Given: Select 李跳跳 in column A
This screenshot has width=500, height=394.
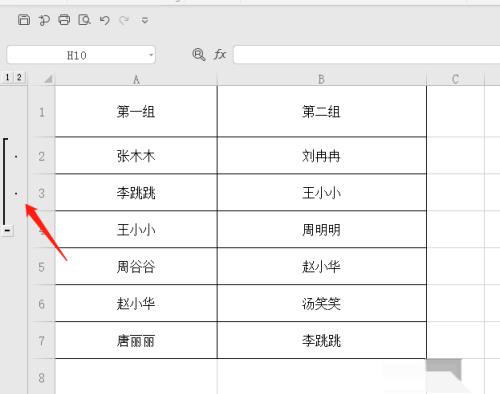Looking at the screenshot, I should click(x=136, y=193).
